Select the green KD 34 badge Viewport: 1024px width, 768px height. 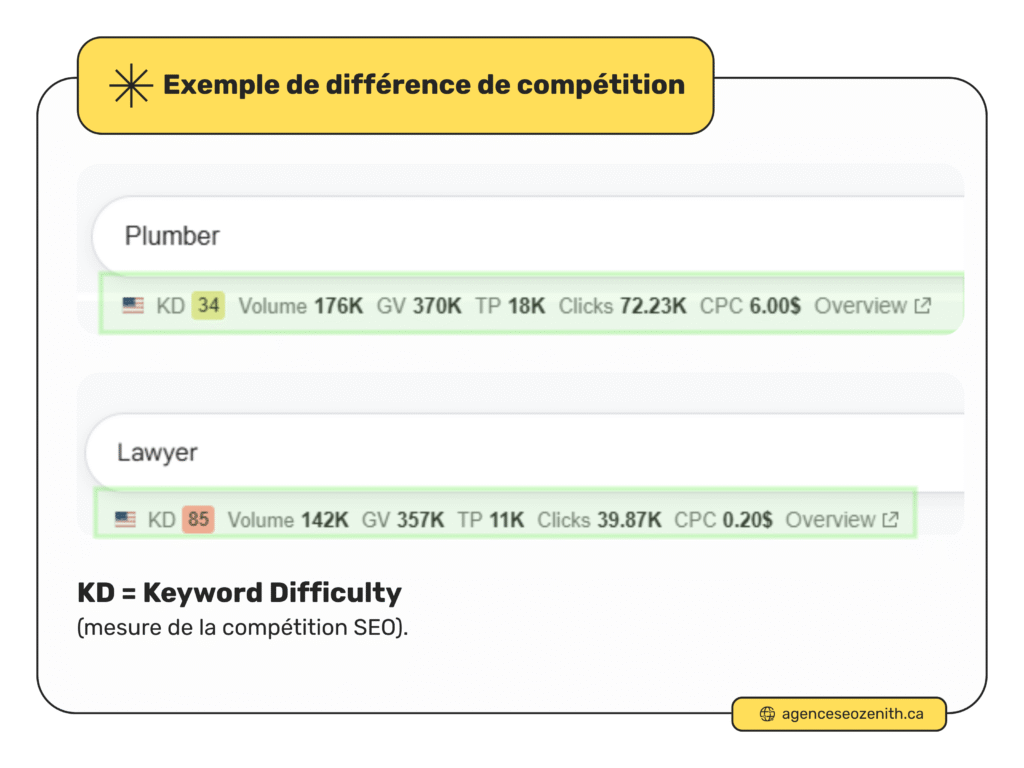[x=208, y=306]
